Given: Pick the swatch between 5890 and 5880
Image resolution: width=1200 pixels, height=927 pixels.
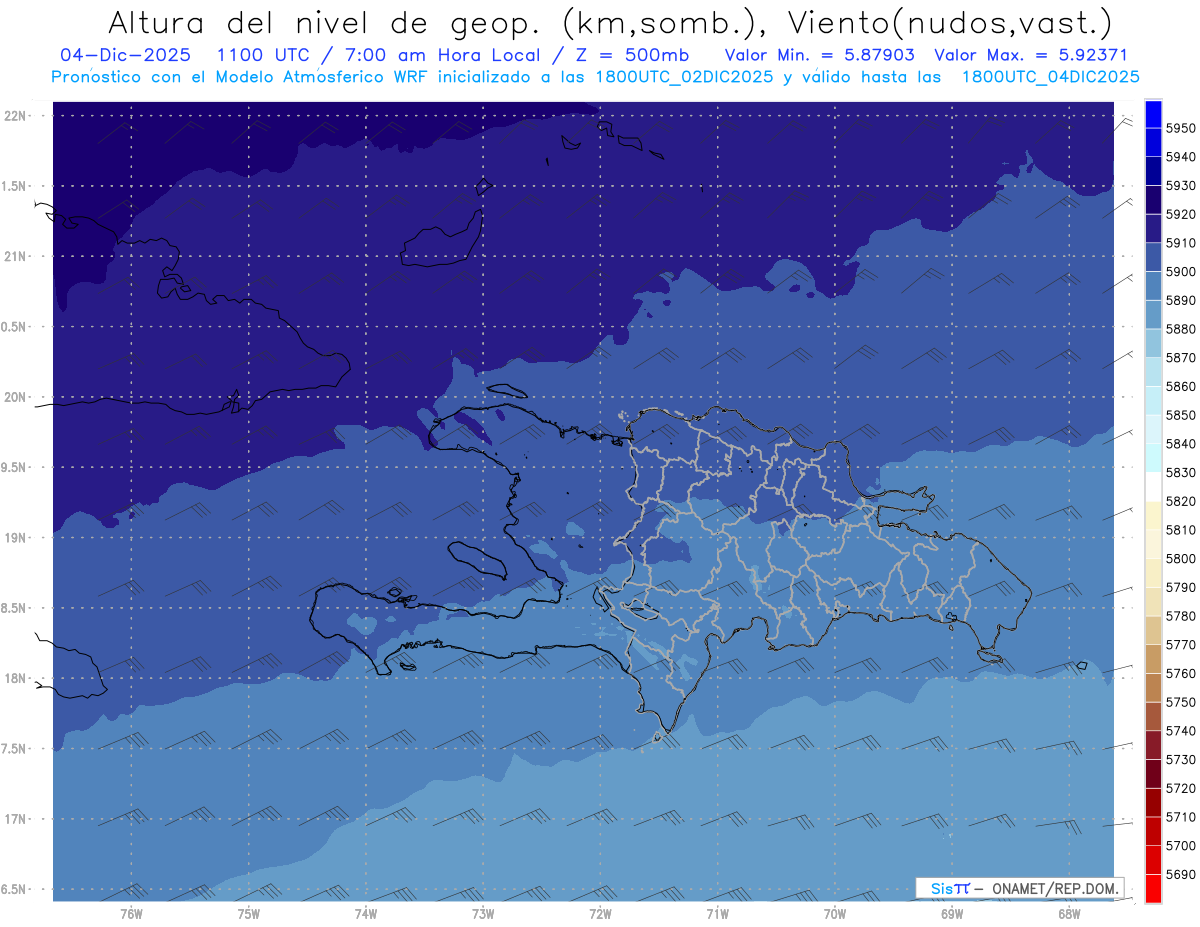Looking at the screenshot, I should (x=1153, y=315).
